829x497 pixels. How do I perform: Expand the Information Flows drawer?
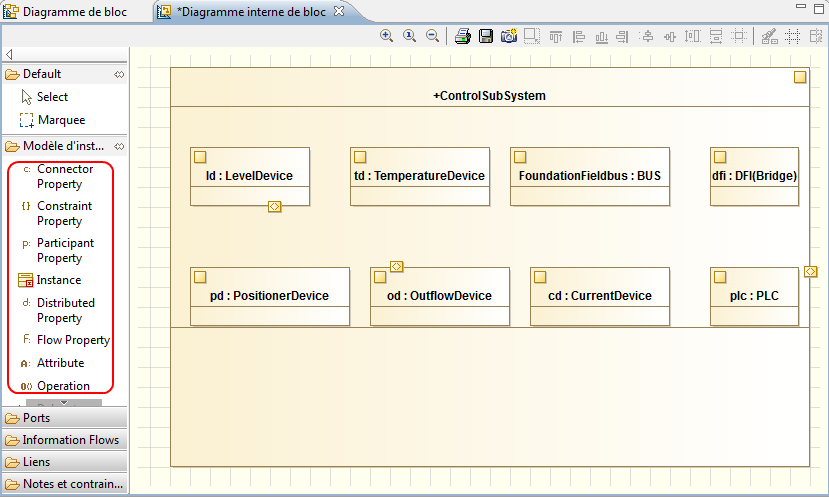(65, 440)
